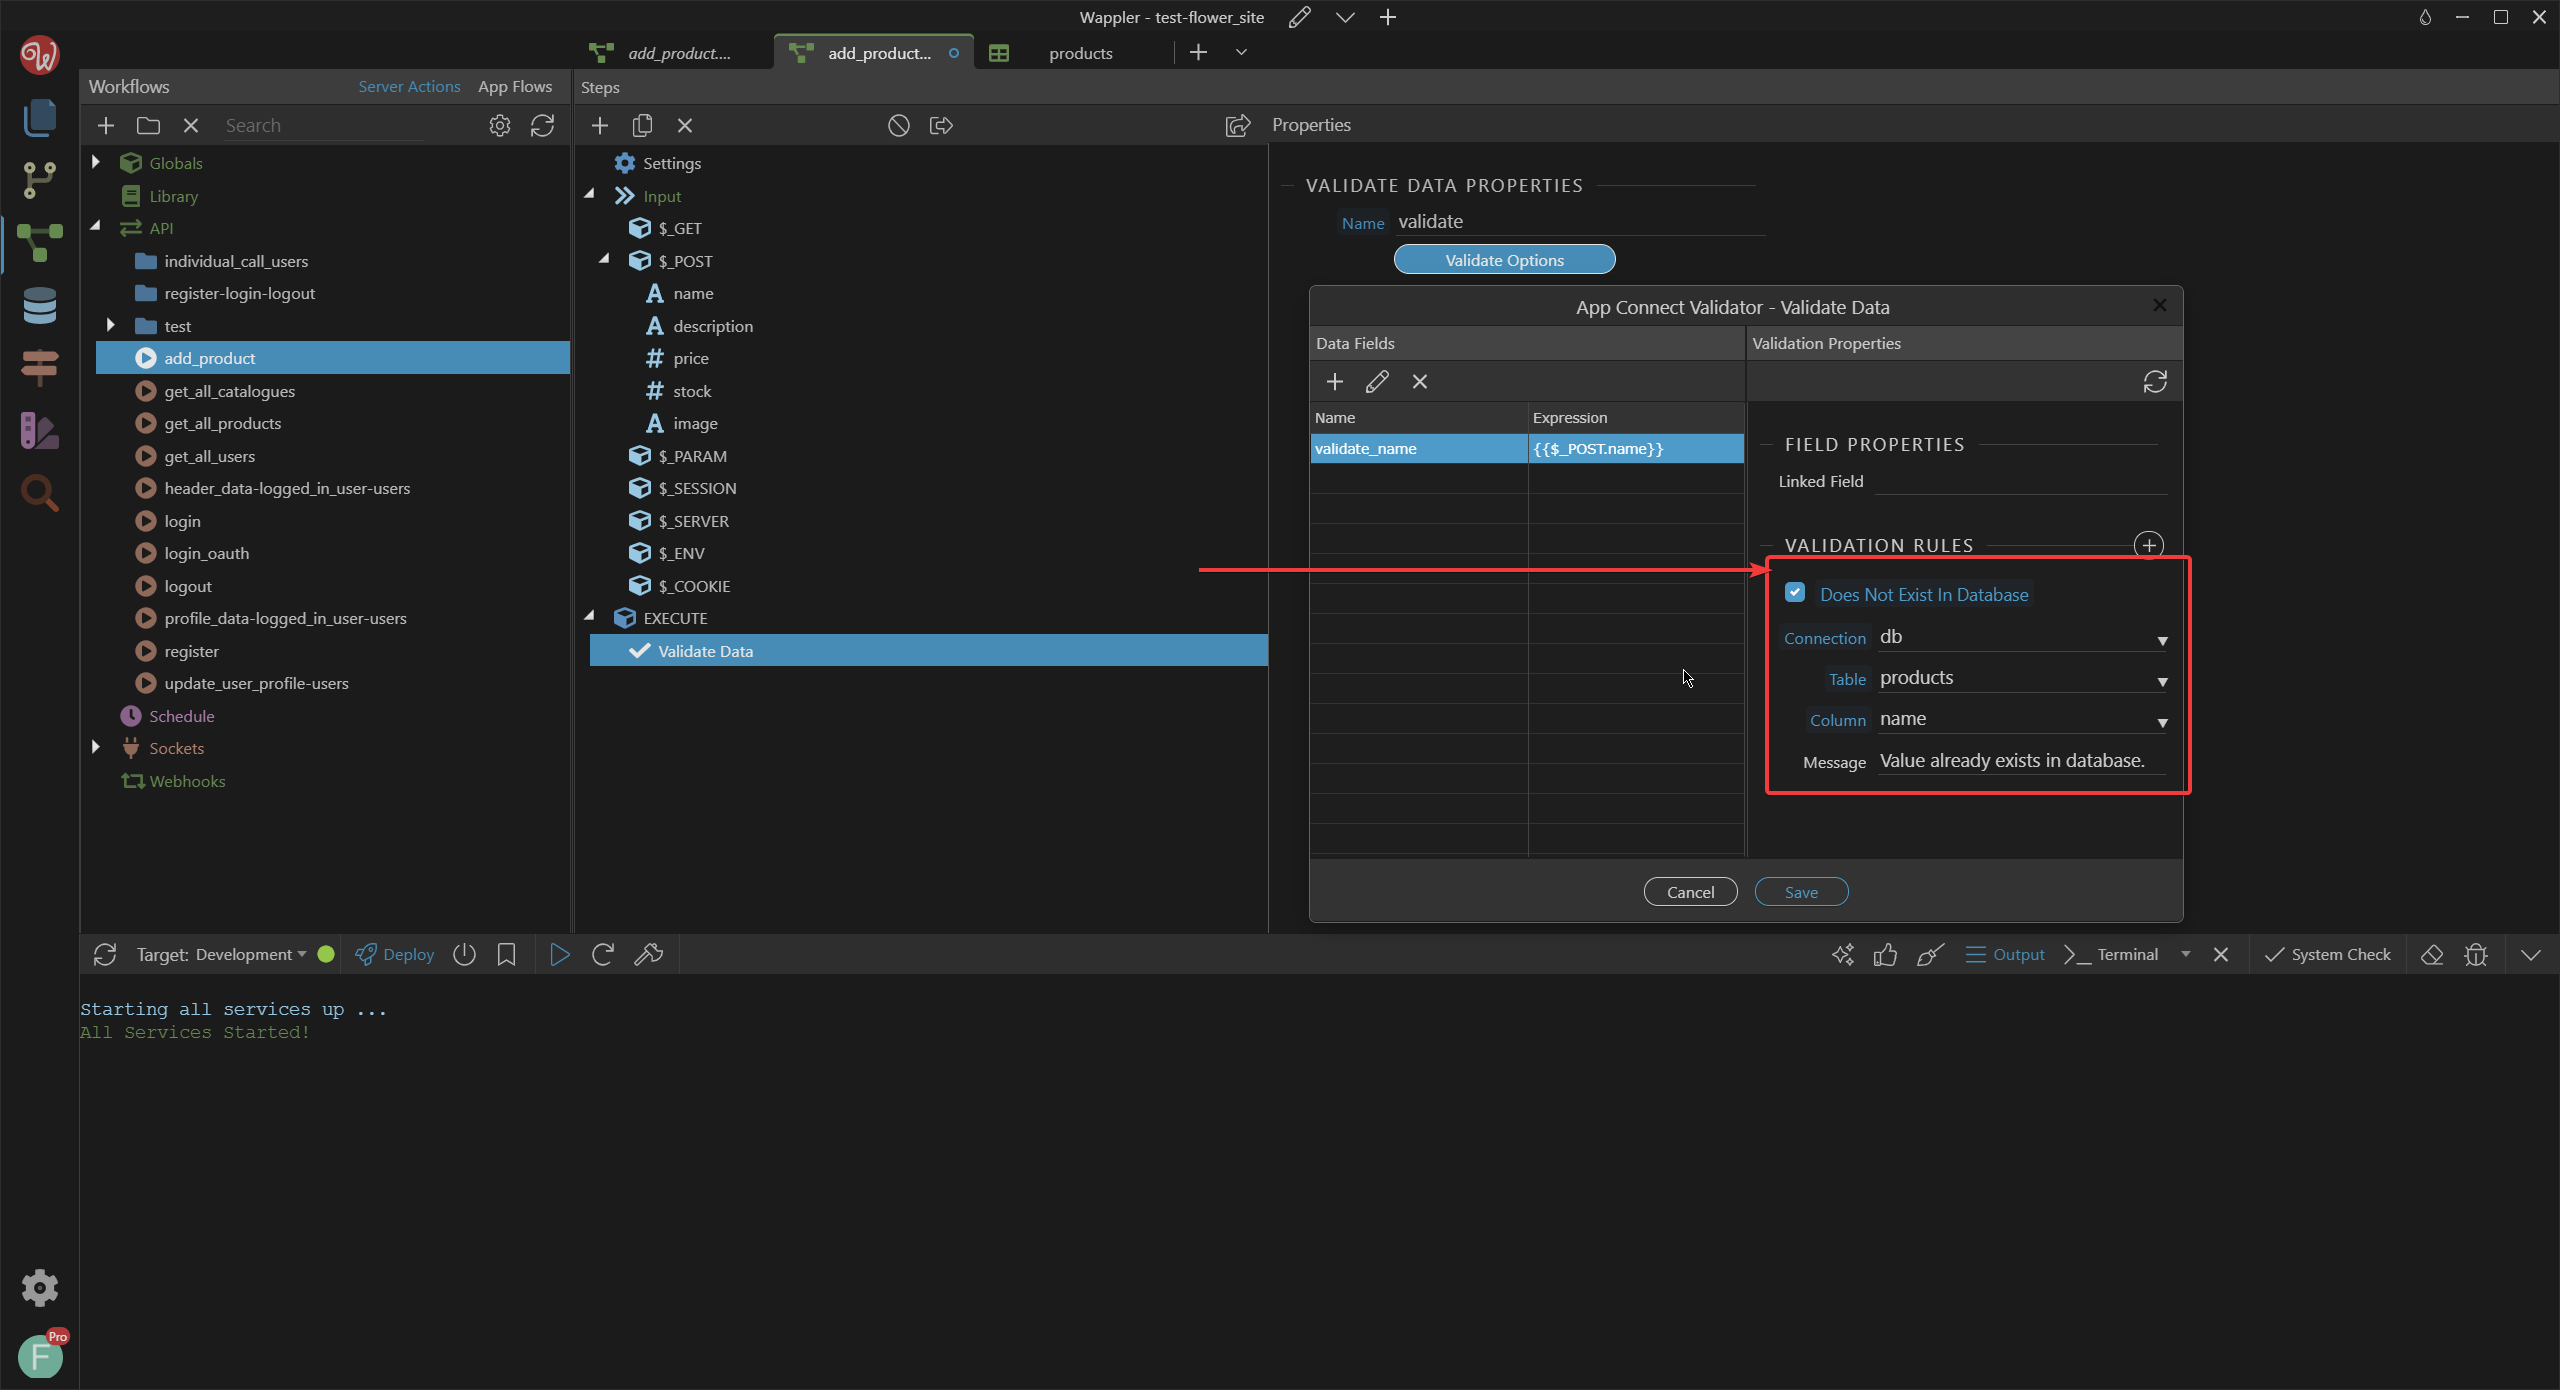Add a new step in Steps toolbar

coord(600,125)
